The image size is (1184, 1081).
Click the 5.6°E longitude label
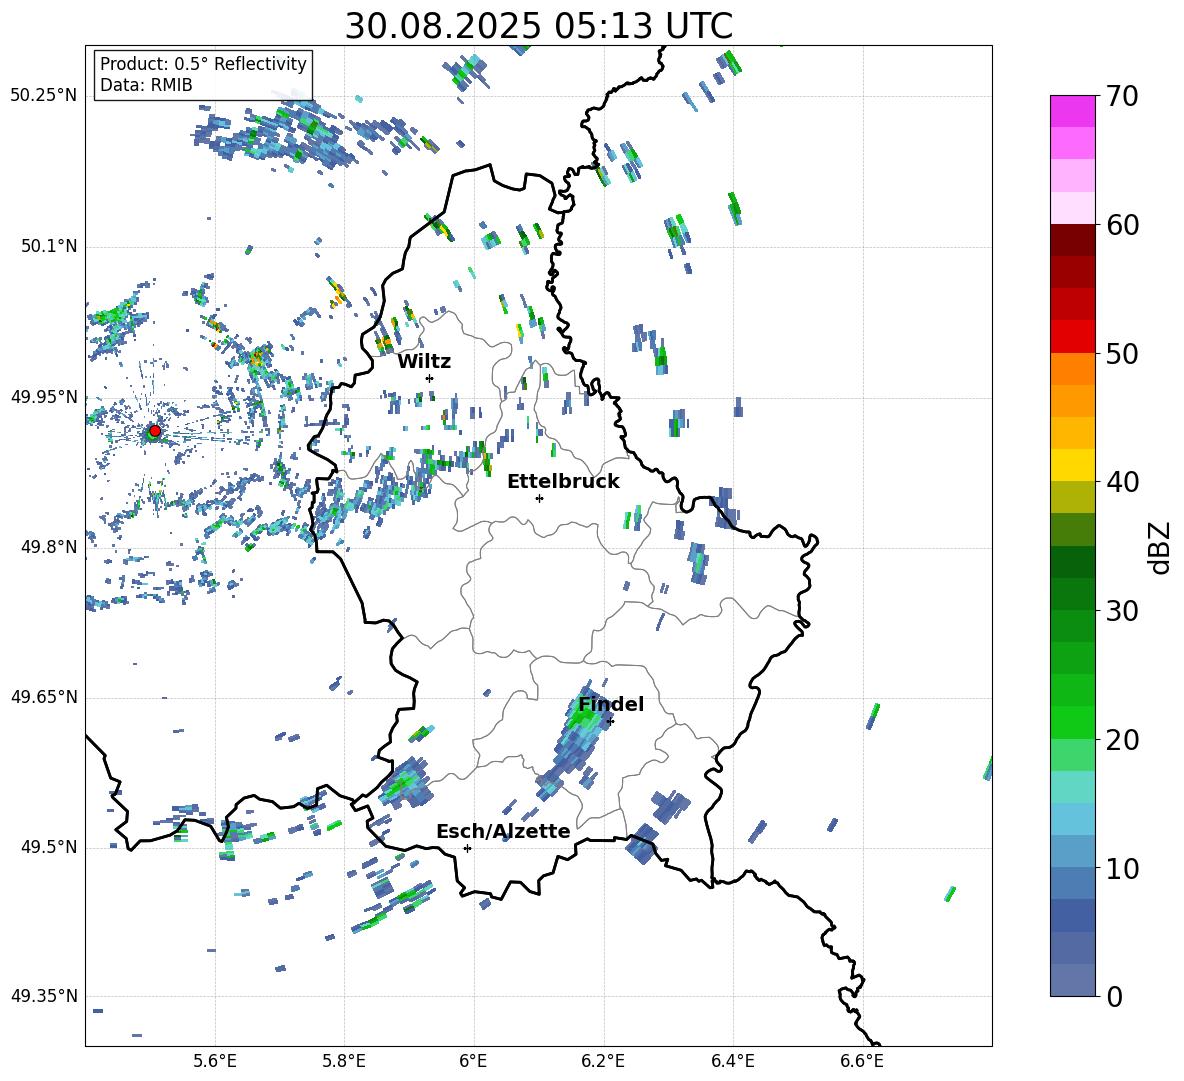click(x=215, y=1061)
